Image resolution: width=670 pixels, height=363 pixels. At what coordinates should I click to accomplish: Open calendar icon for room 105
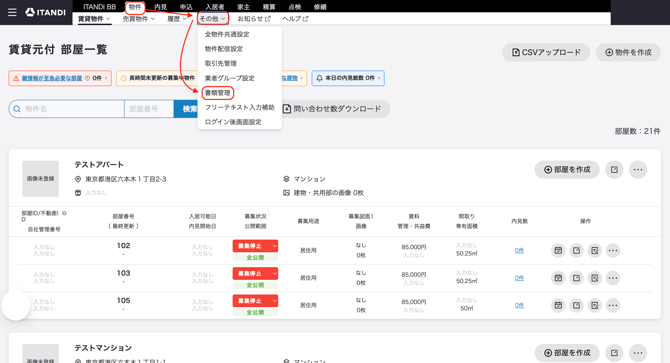(x=558, y=305)
